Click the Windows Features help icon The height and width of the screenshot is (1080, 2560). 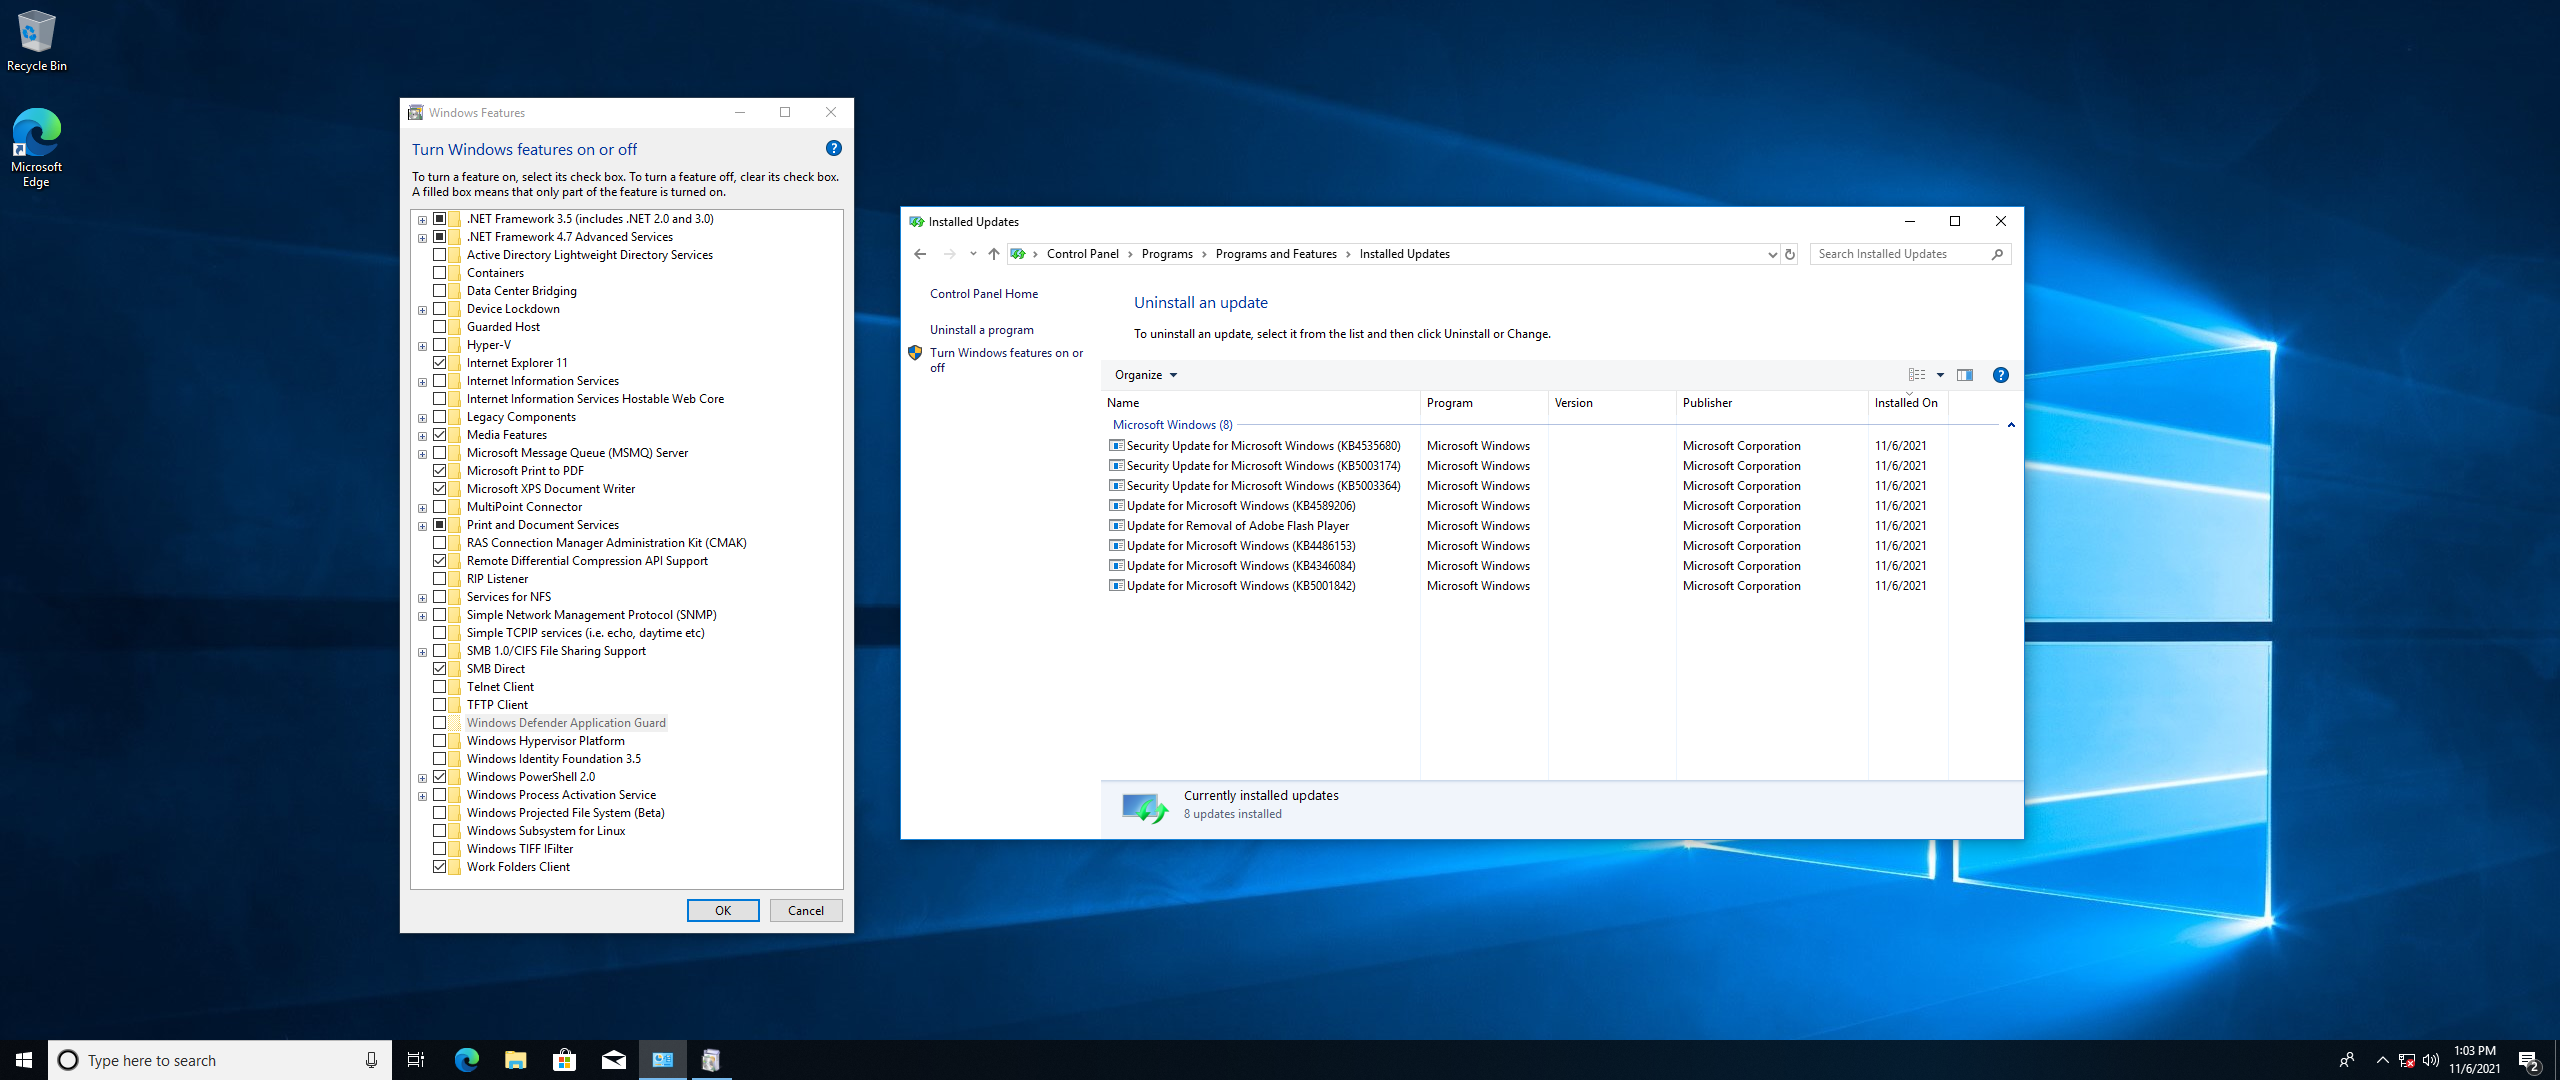(x=834, y=148)
